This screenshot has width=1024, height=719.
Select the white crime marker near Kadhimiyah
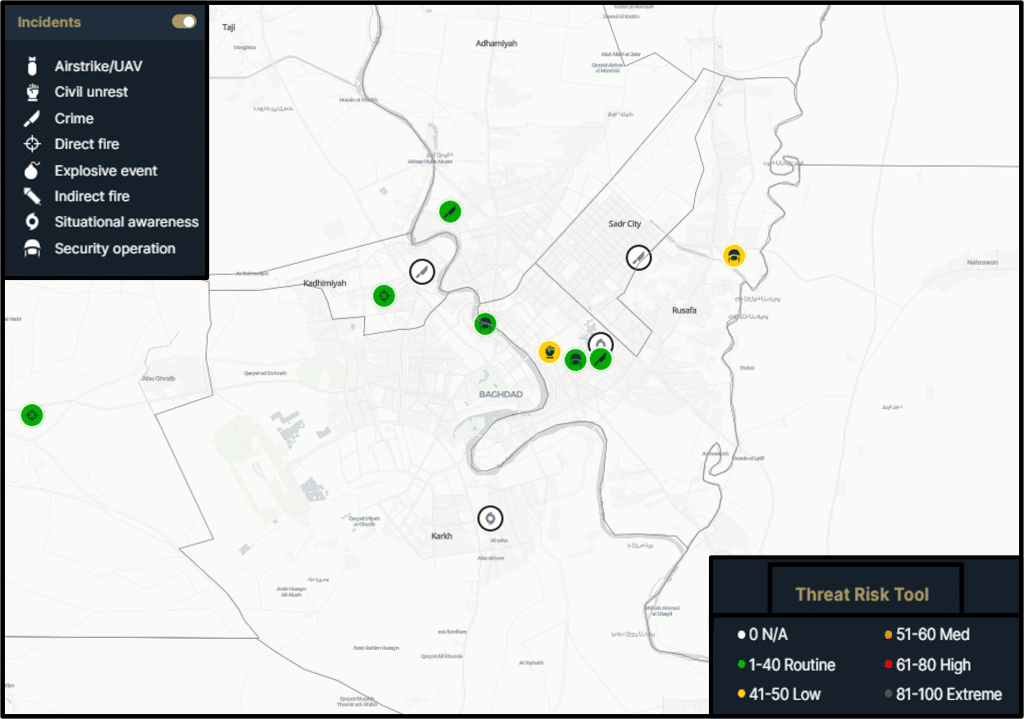point(422,271)
